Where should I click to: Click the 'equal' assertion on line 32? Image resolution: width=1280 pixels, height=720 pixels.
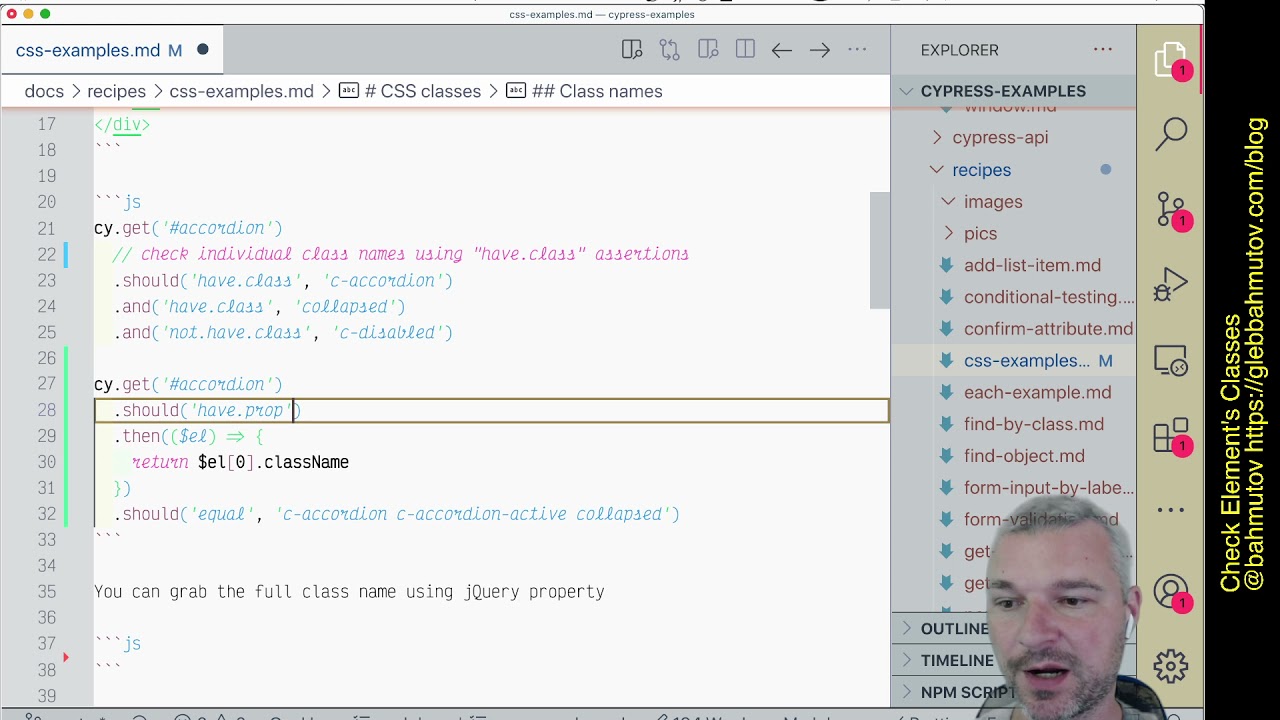(221, 514)
